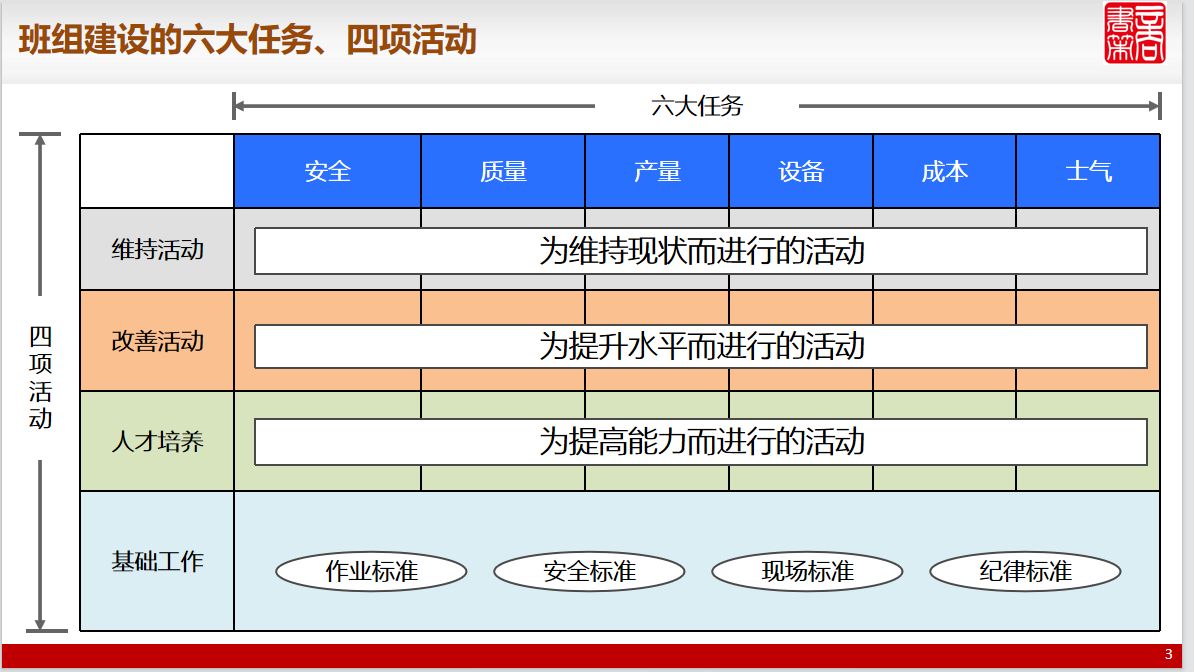Click the red seal logo in the corner
Screen dimensions: 1194x672
click(1135, 33)
